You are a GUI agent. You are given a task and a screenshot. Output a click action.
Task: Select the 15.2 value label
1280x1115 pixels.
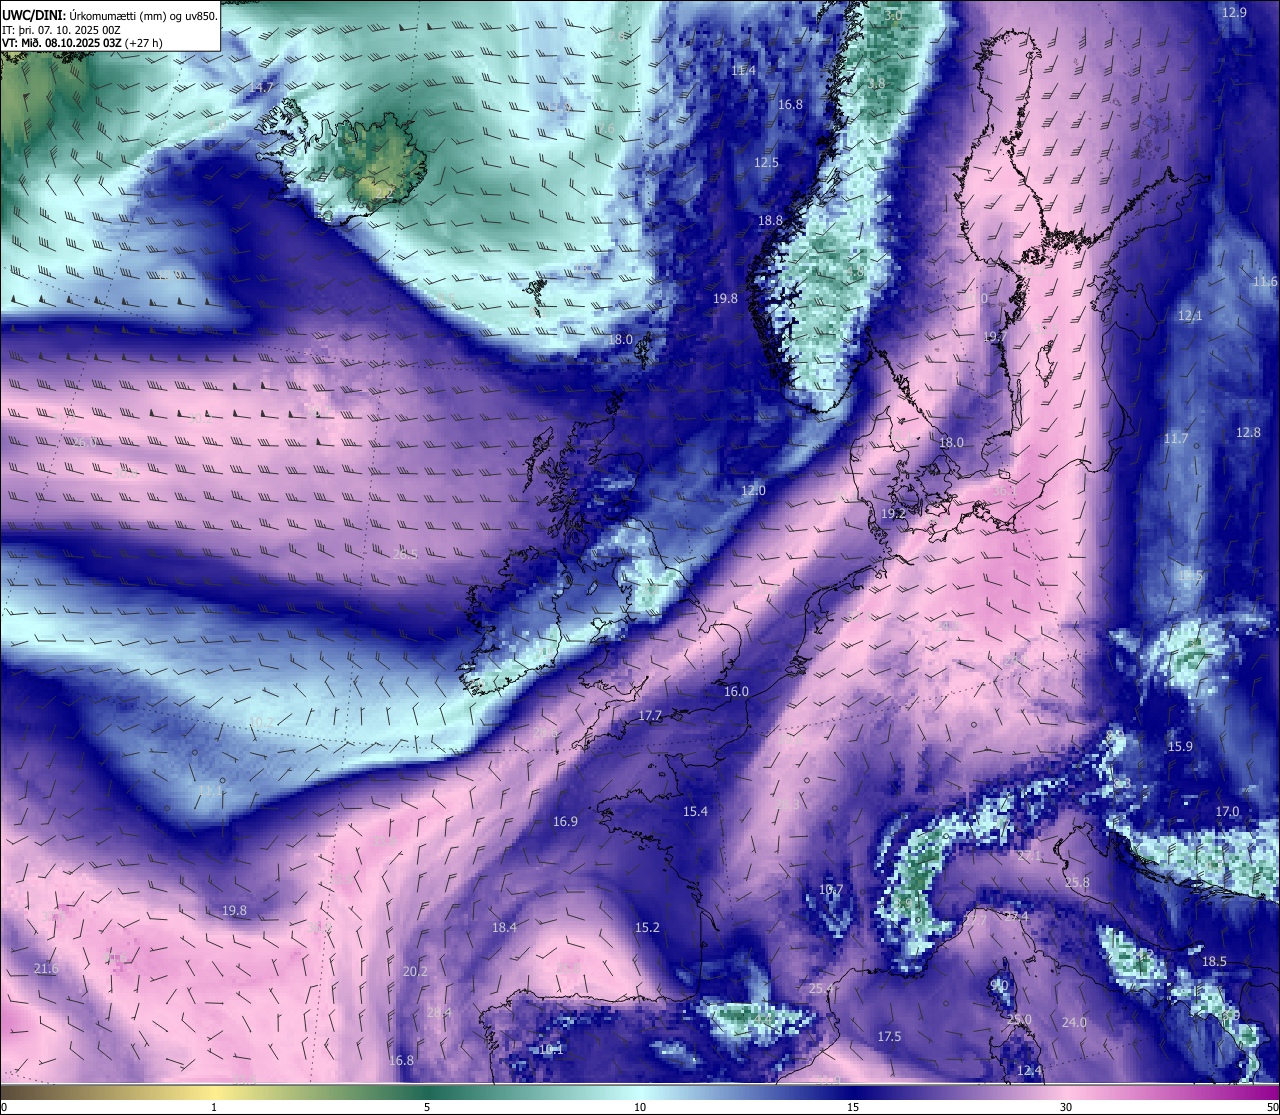tap(647, 927)
